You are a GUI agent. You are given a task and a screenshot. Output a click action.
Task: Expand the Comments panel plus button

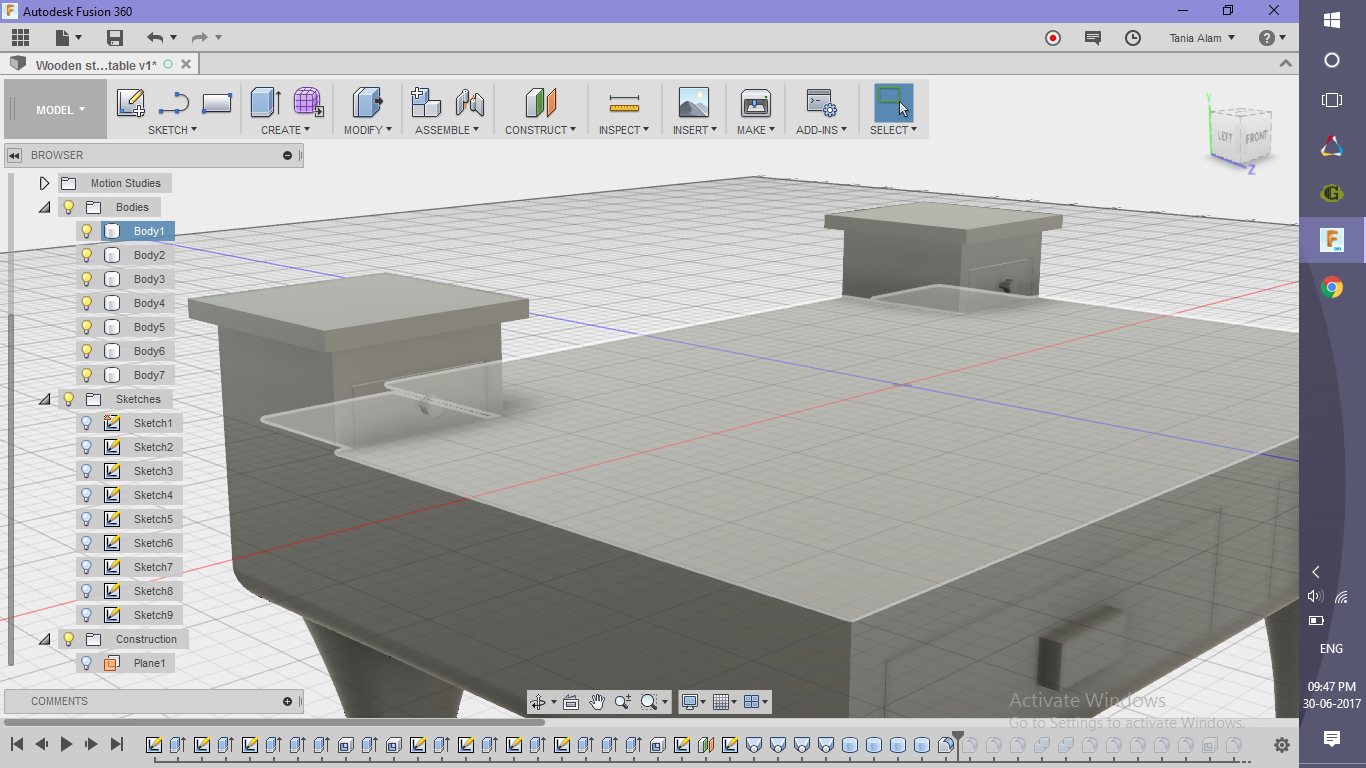click(288, 701)
